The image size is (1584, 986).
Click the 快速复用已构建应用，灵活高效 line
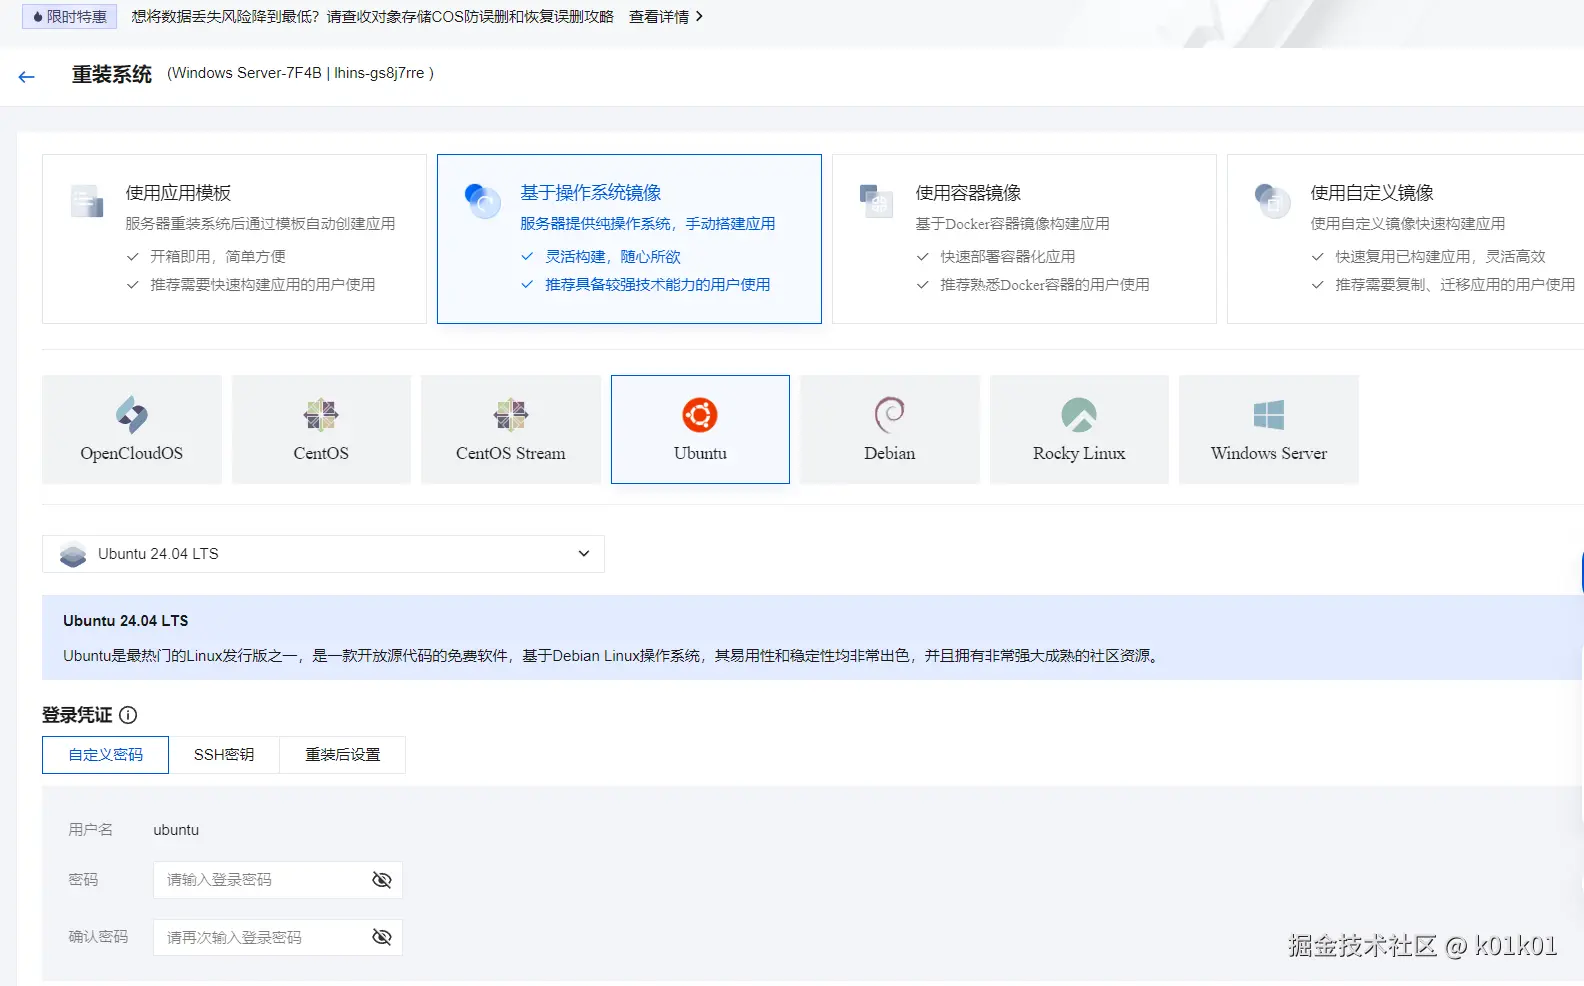[1440, 257]
